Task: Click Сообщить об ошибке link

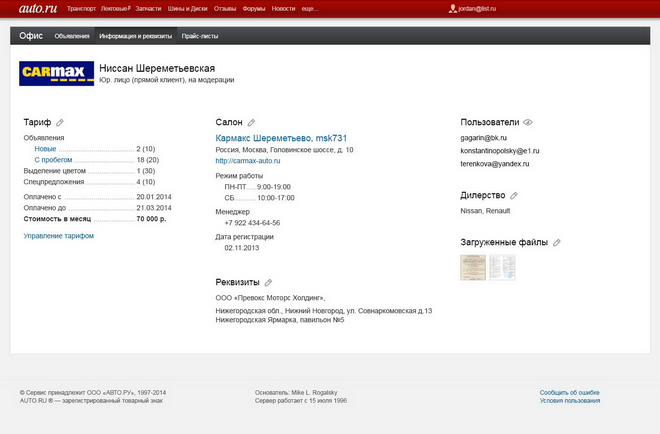Action: click(570, 392)
